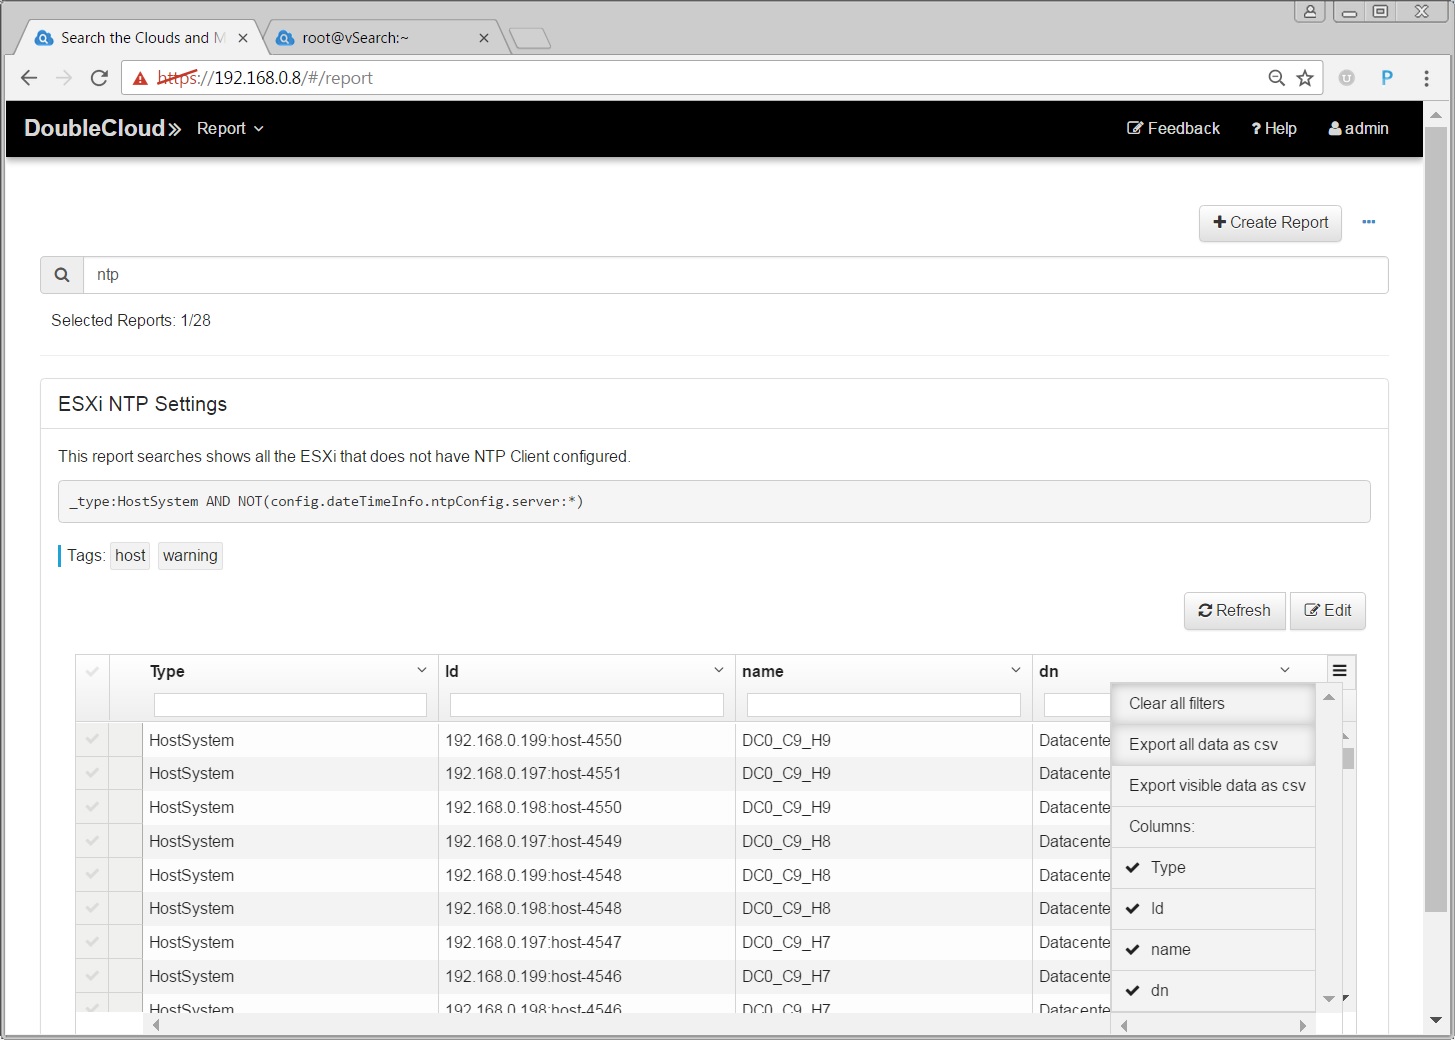Click the Refresh button
1455x1040 pixels.
pyautogui.click(x=1234, y=611)
